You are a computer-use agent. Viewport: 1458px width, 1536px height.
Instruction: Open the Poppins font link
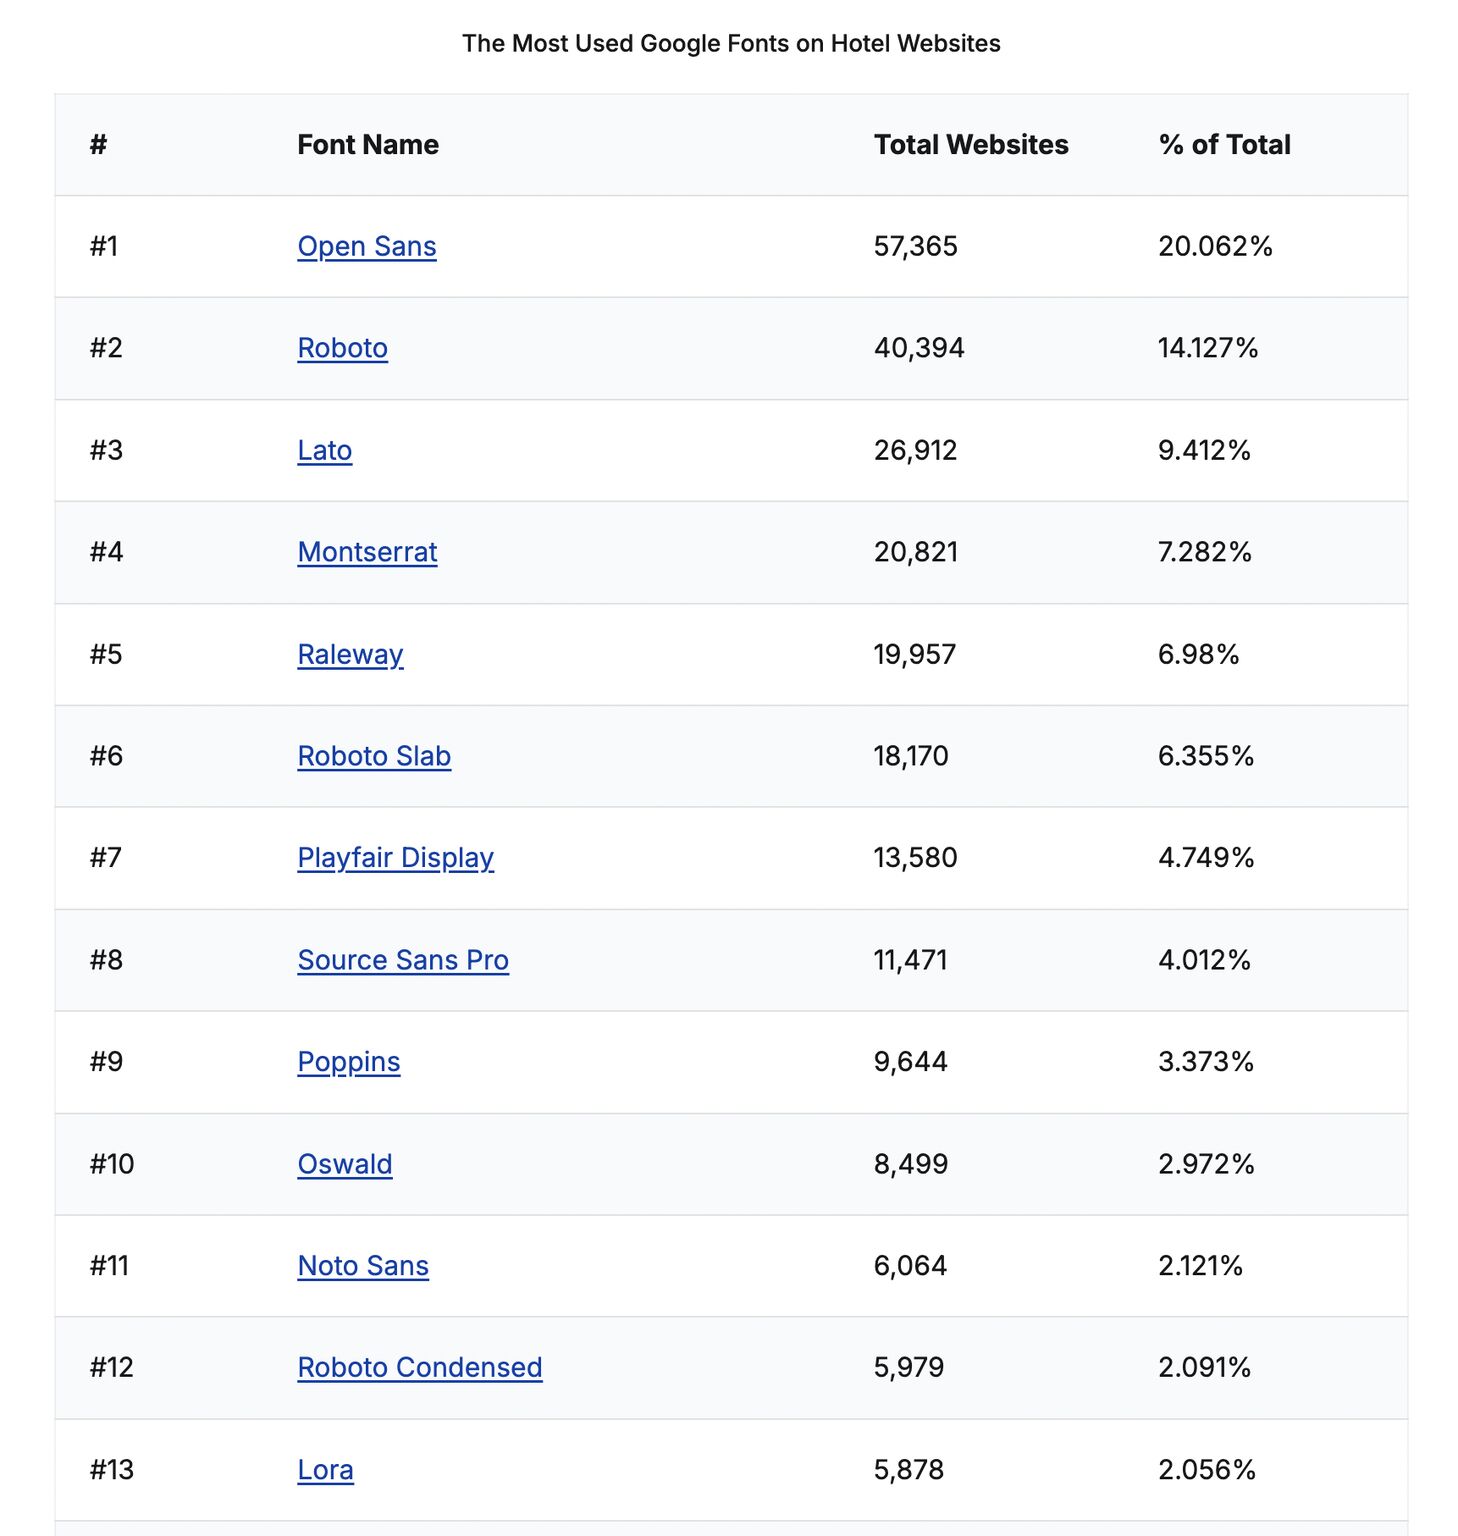pos(349,1062)
